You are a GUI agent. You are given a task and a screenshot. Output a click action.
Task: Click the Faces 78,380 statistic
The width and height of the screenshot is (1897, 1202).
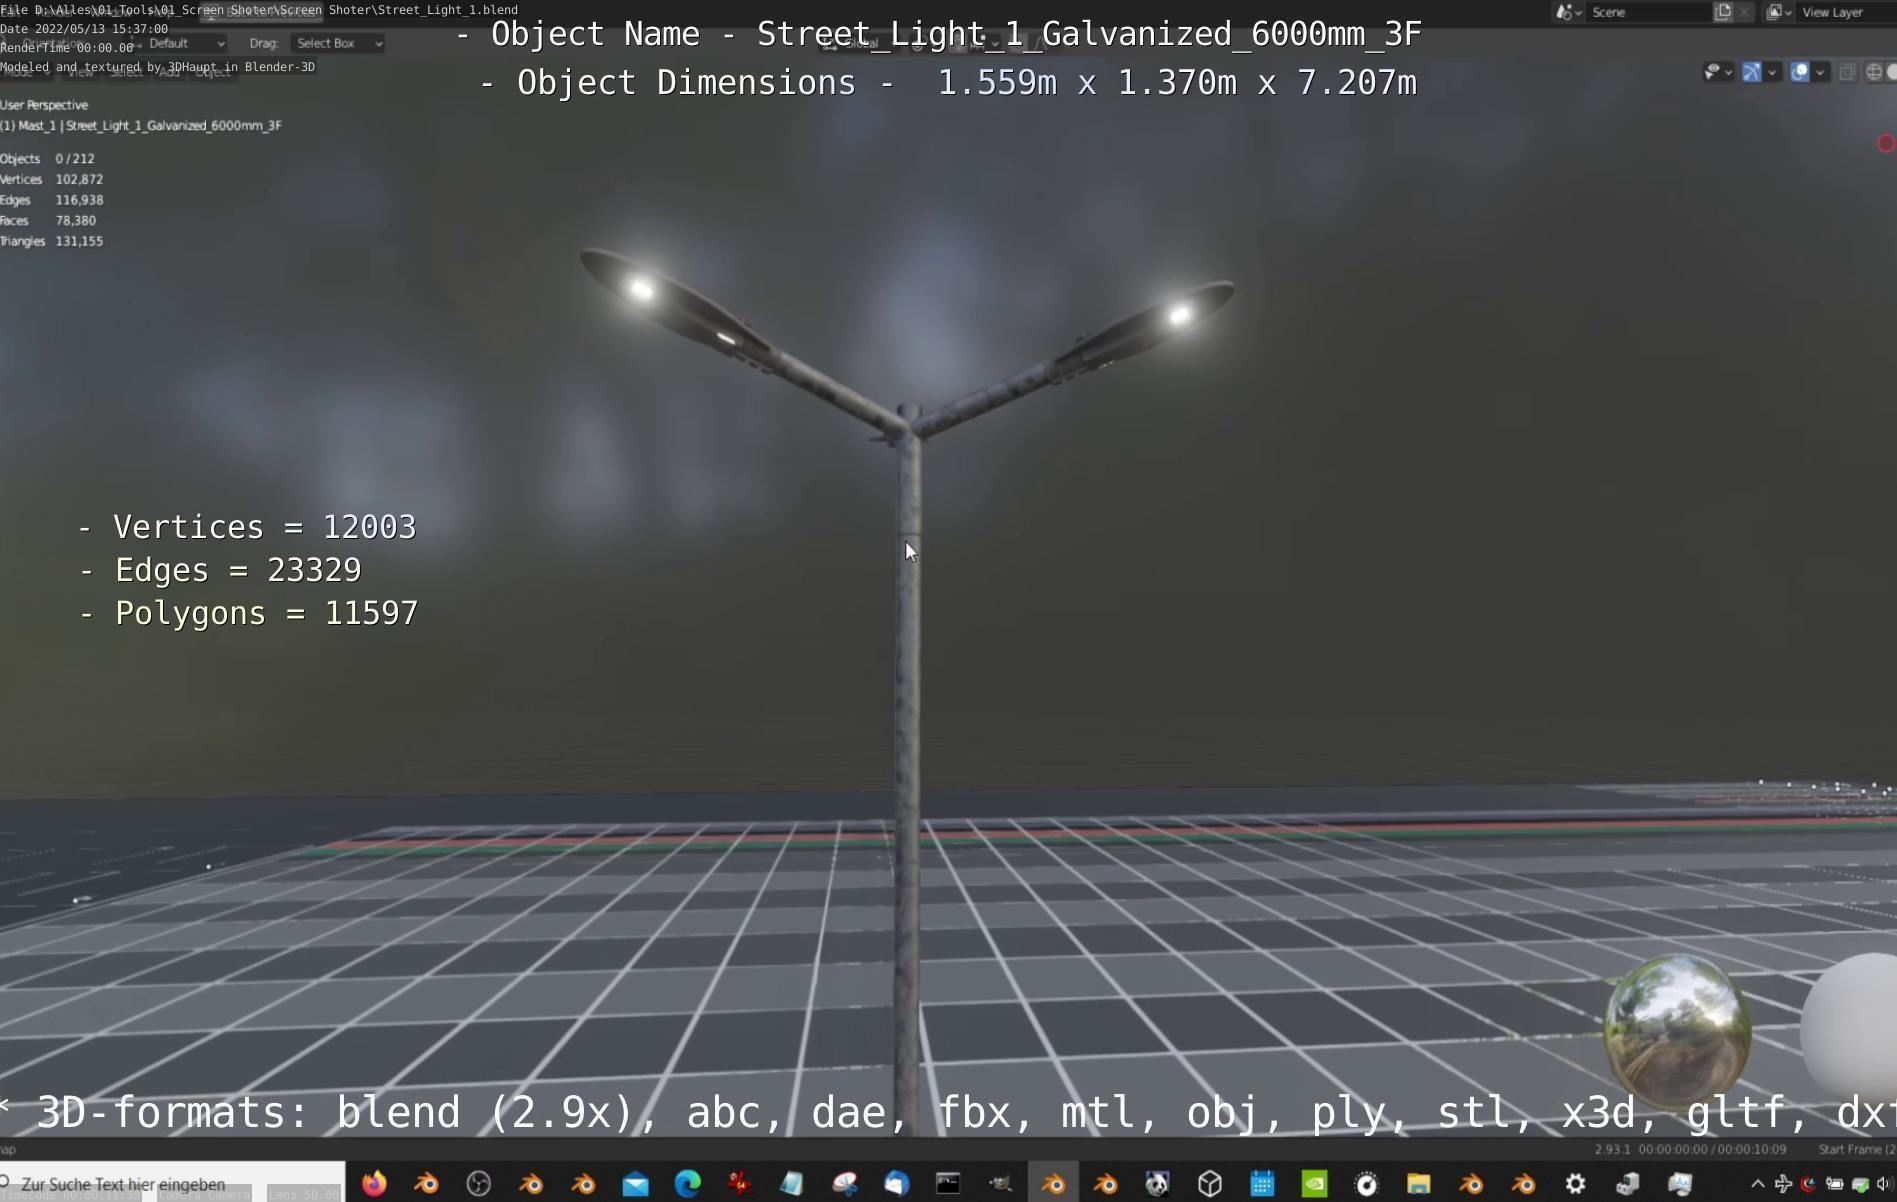pos(48,221)
